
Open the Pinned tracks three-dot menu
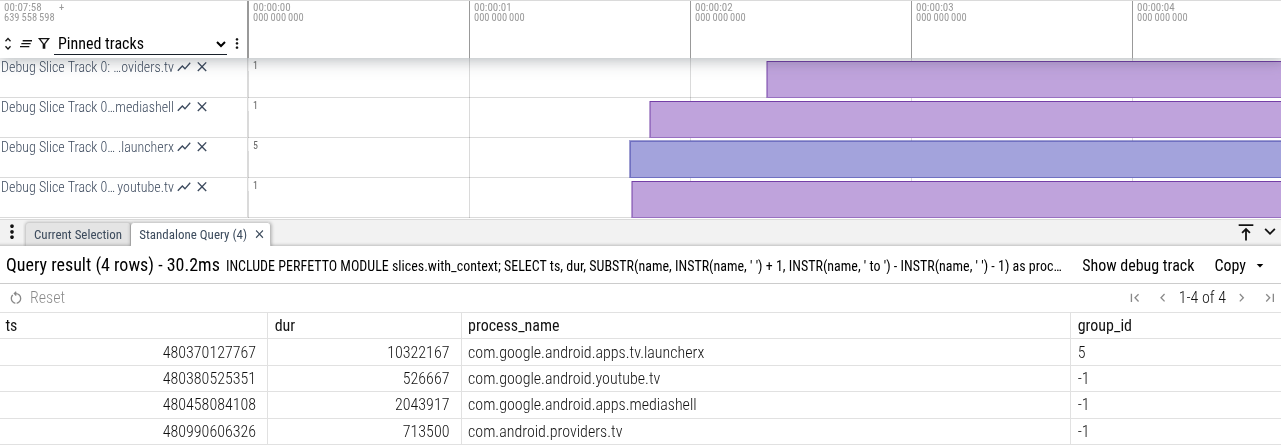pyautogui.click(x=237, y=44)
